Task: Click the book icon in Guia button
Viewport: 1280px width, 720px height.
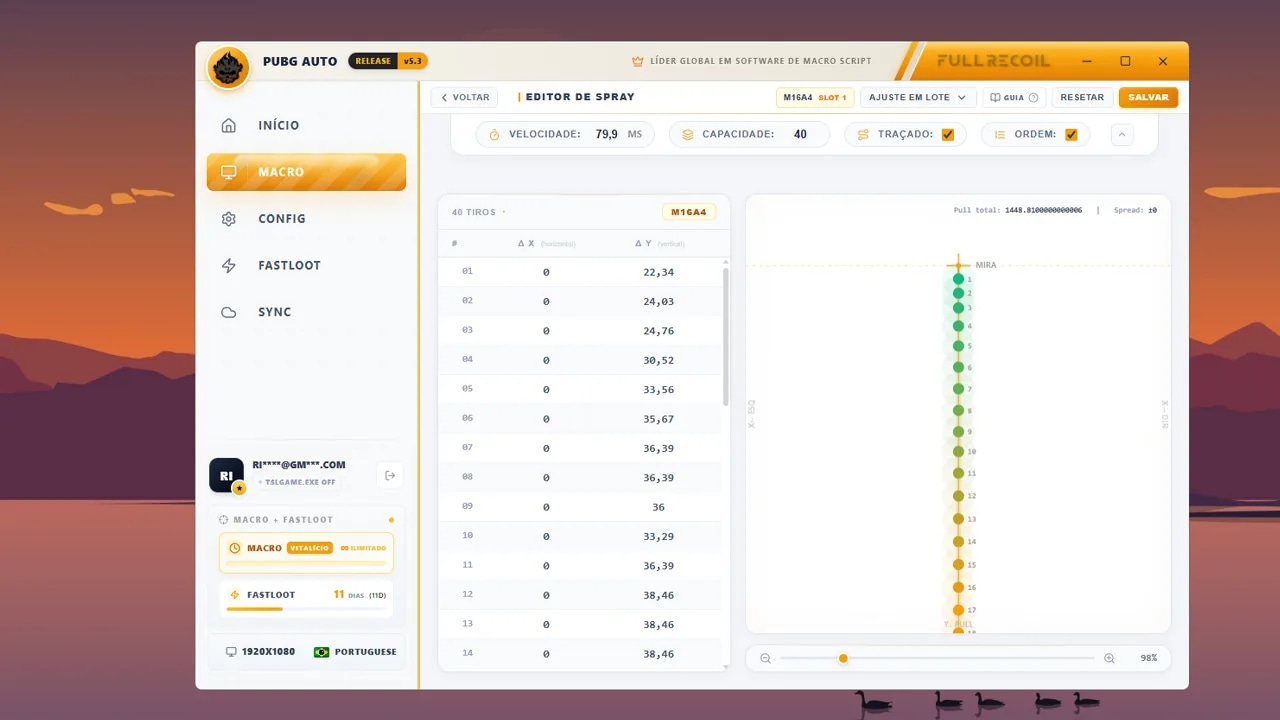Action: (995, 98)
